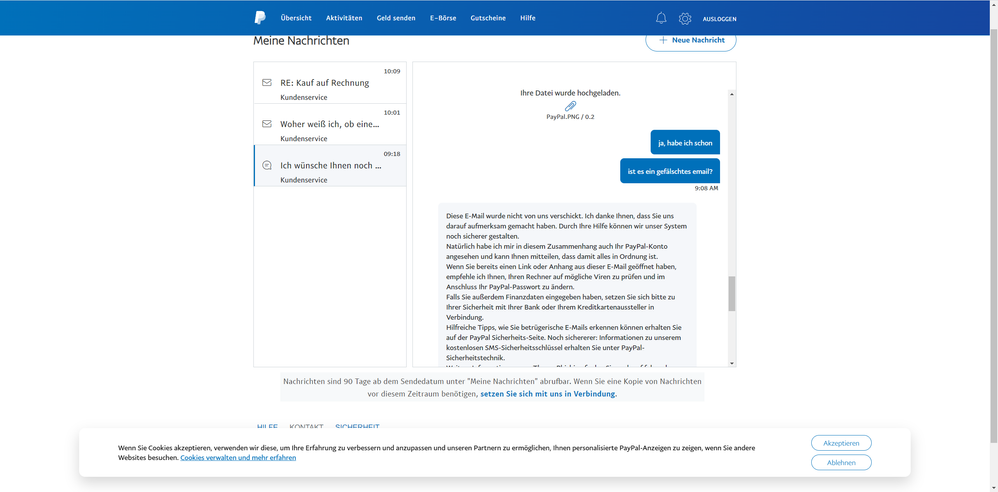This screenshot has width=998, height=492.
Task: Decline cookies with Ablehnen button
Action: (841, 462)
